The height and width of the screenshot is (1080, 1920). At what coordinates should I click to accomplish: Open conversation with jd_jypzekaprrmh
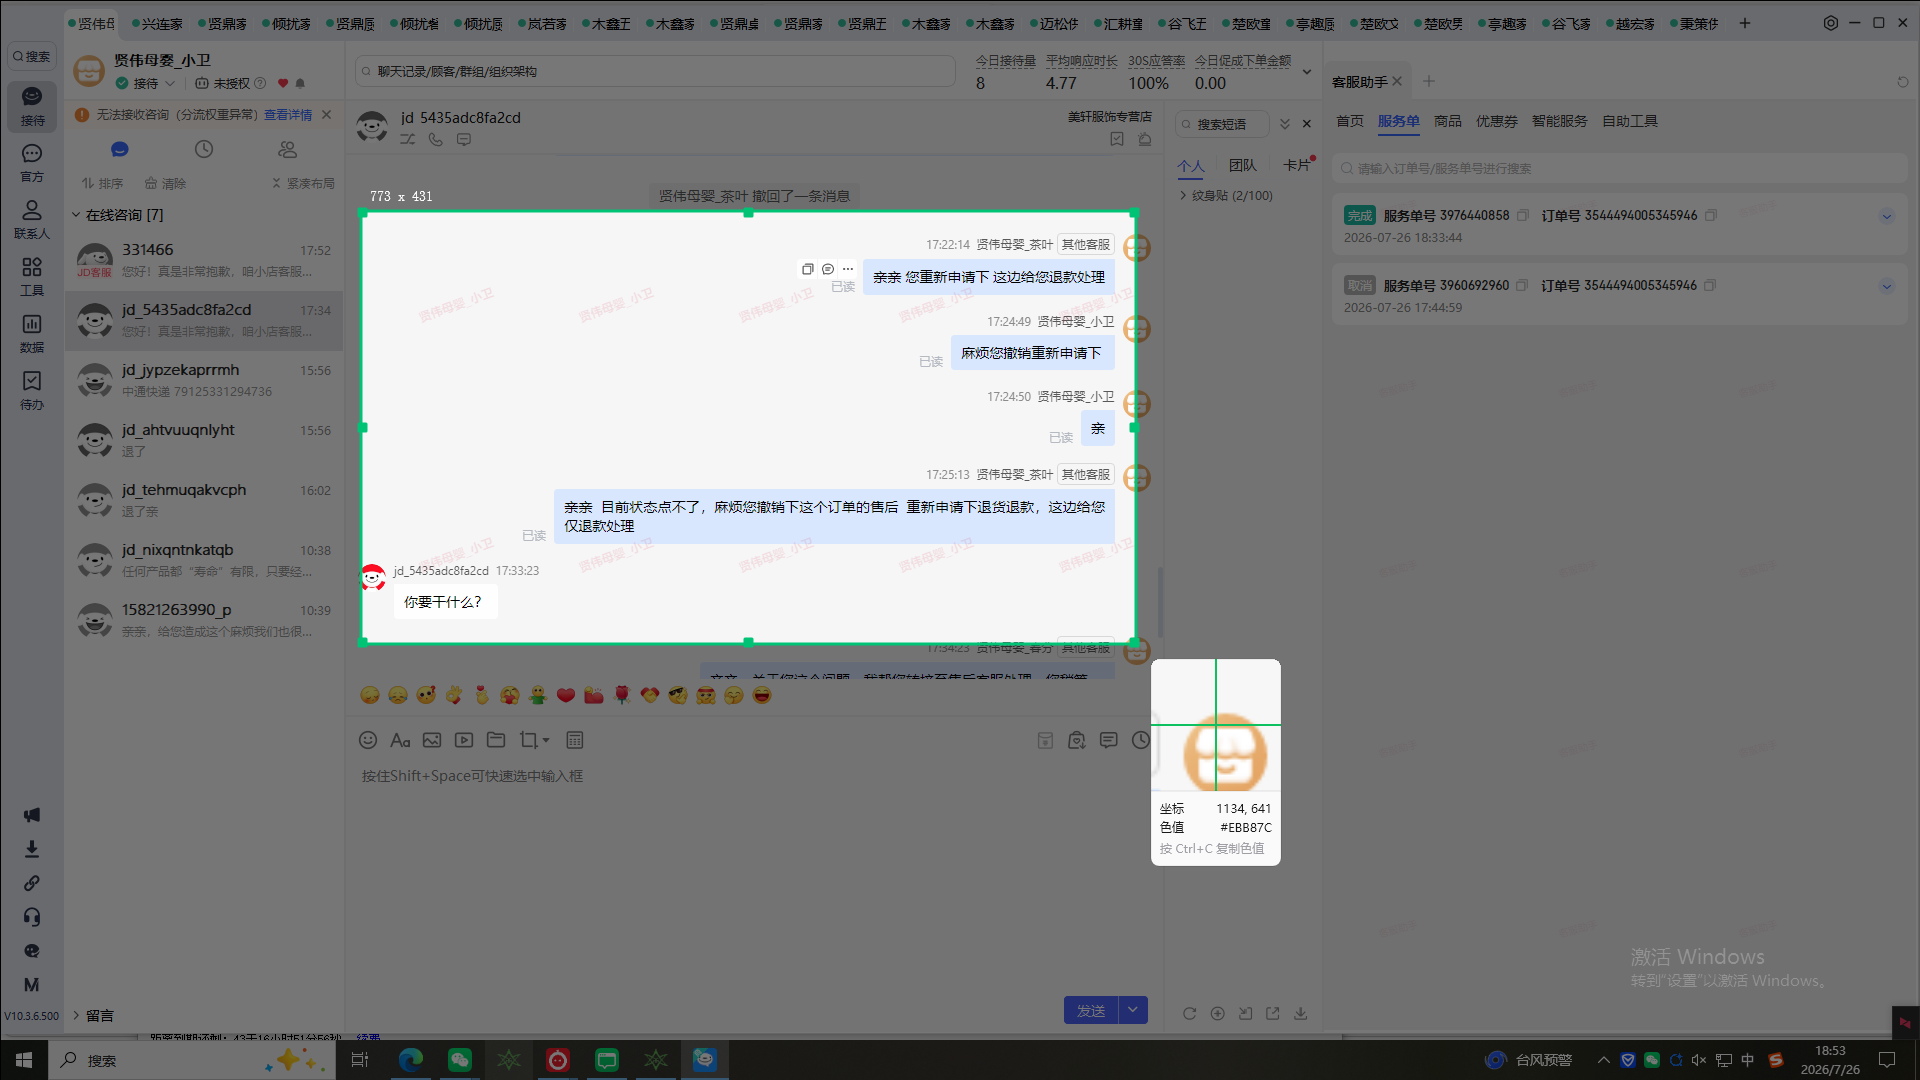[205, 381]
